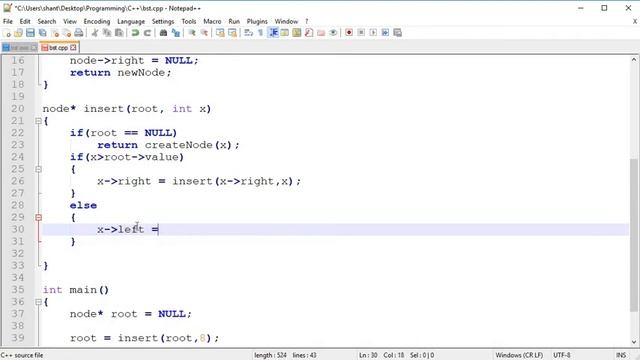Click the UTF-8 encoding status field
Viewport: 640px width, 360px height.
pos(562,355)
